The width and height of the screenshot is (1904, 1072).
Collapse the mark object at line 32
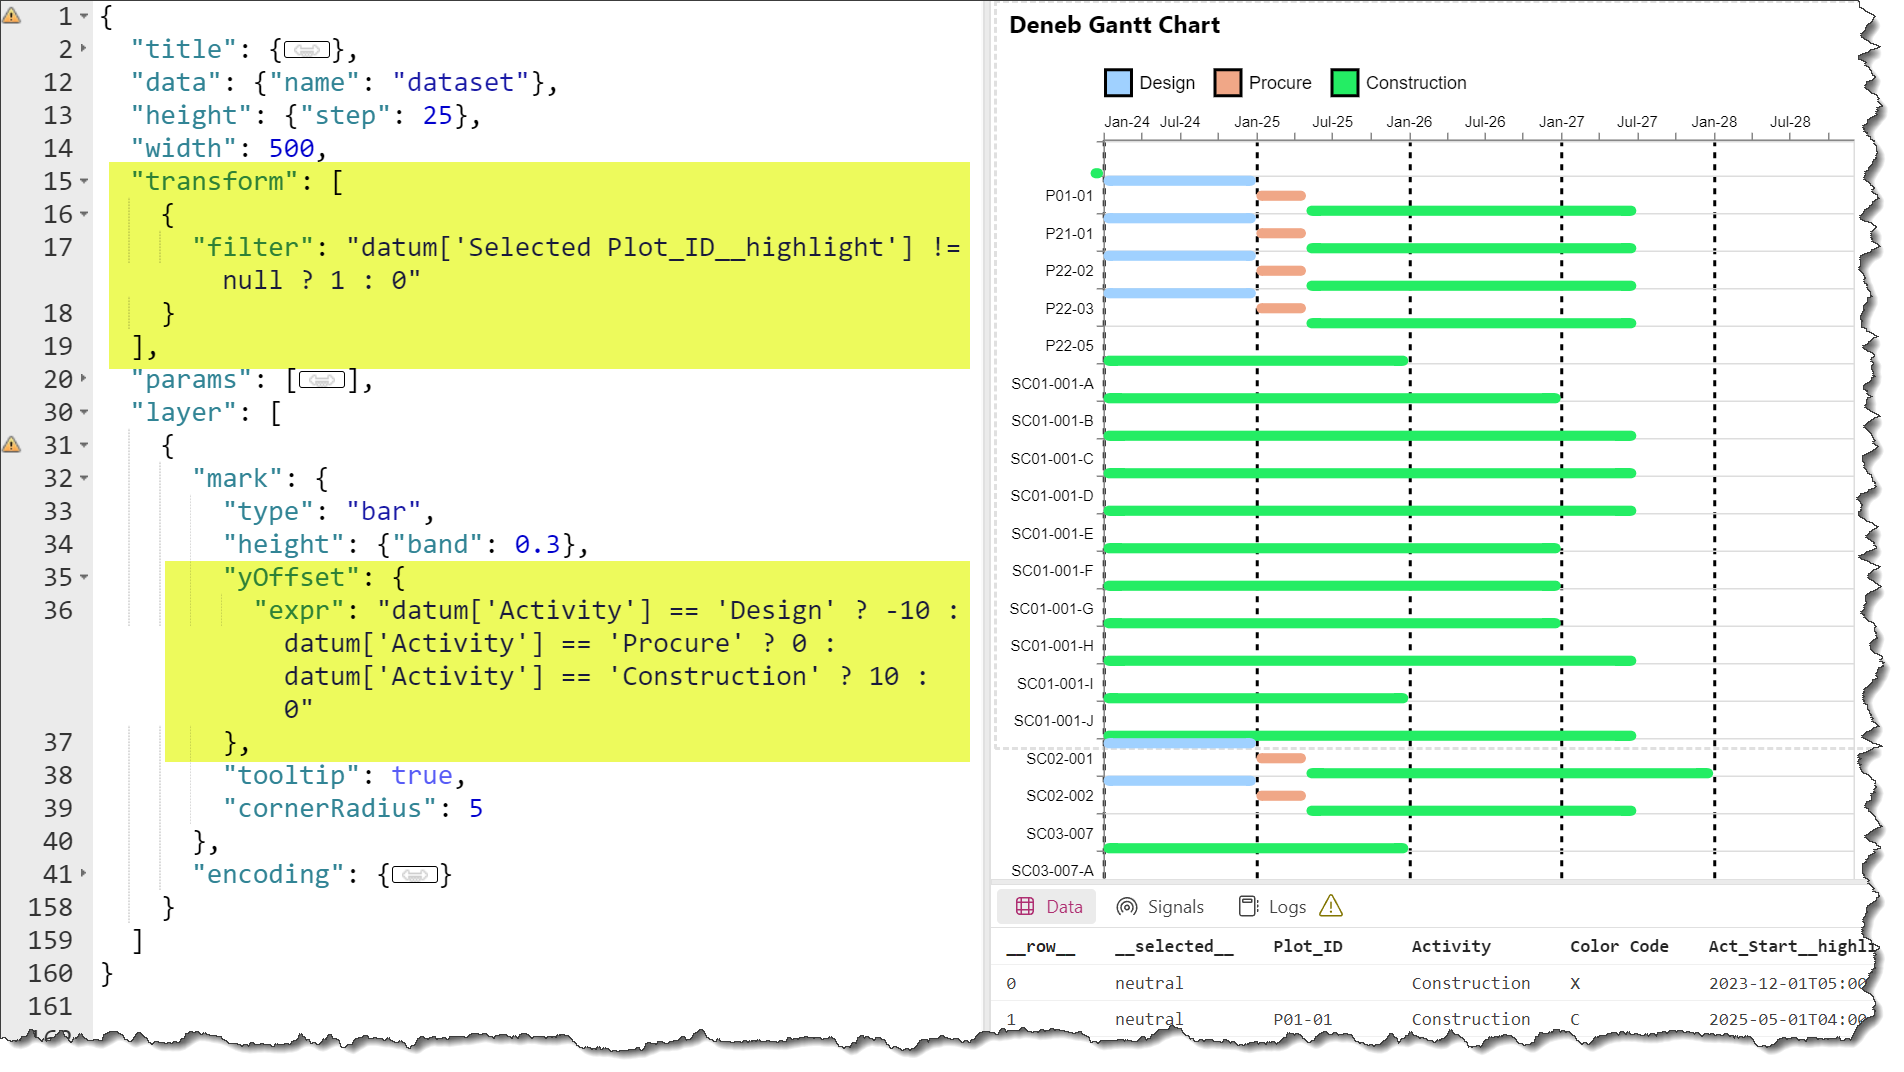[82, 478]
